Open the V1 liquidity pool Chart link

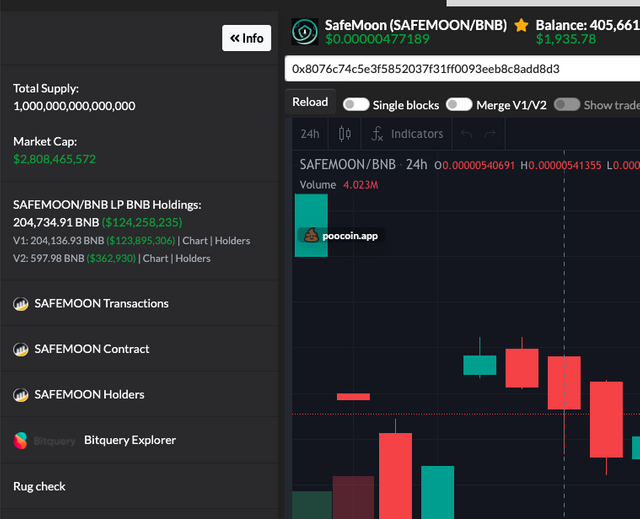(195, 241)
